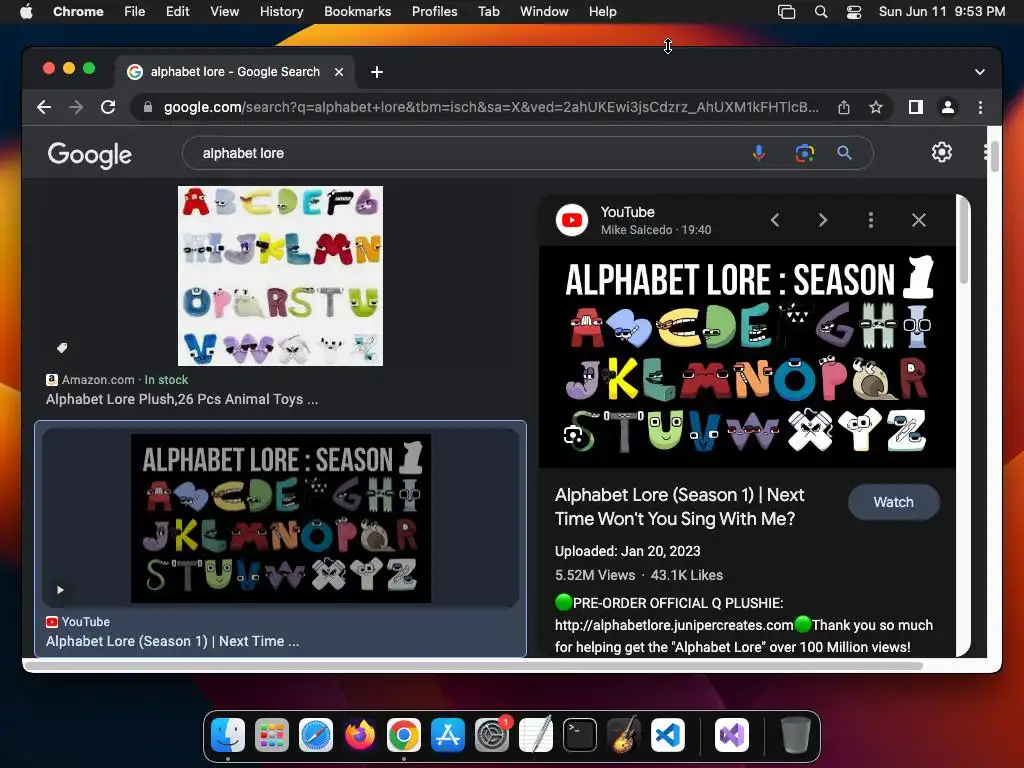This screenshot has width=1024, height=768.
Task: Show previous image in preview panel
Action: [775, 220]
